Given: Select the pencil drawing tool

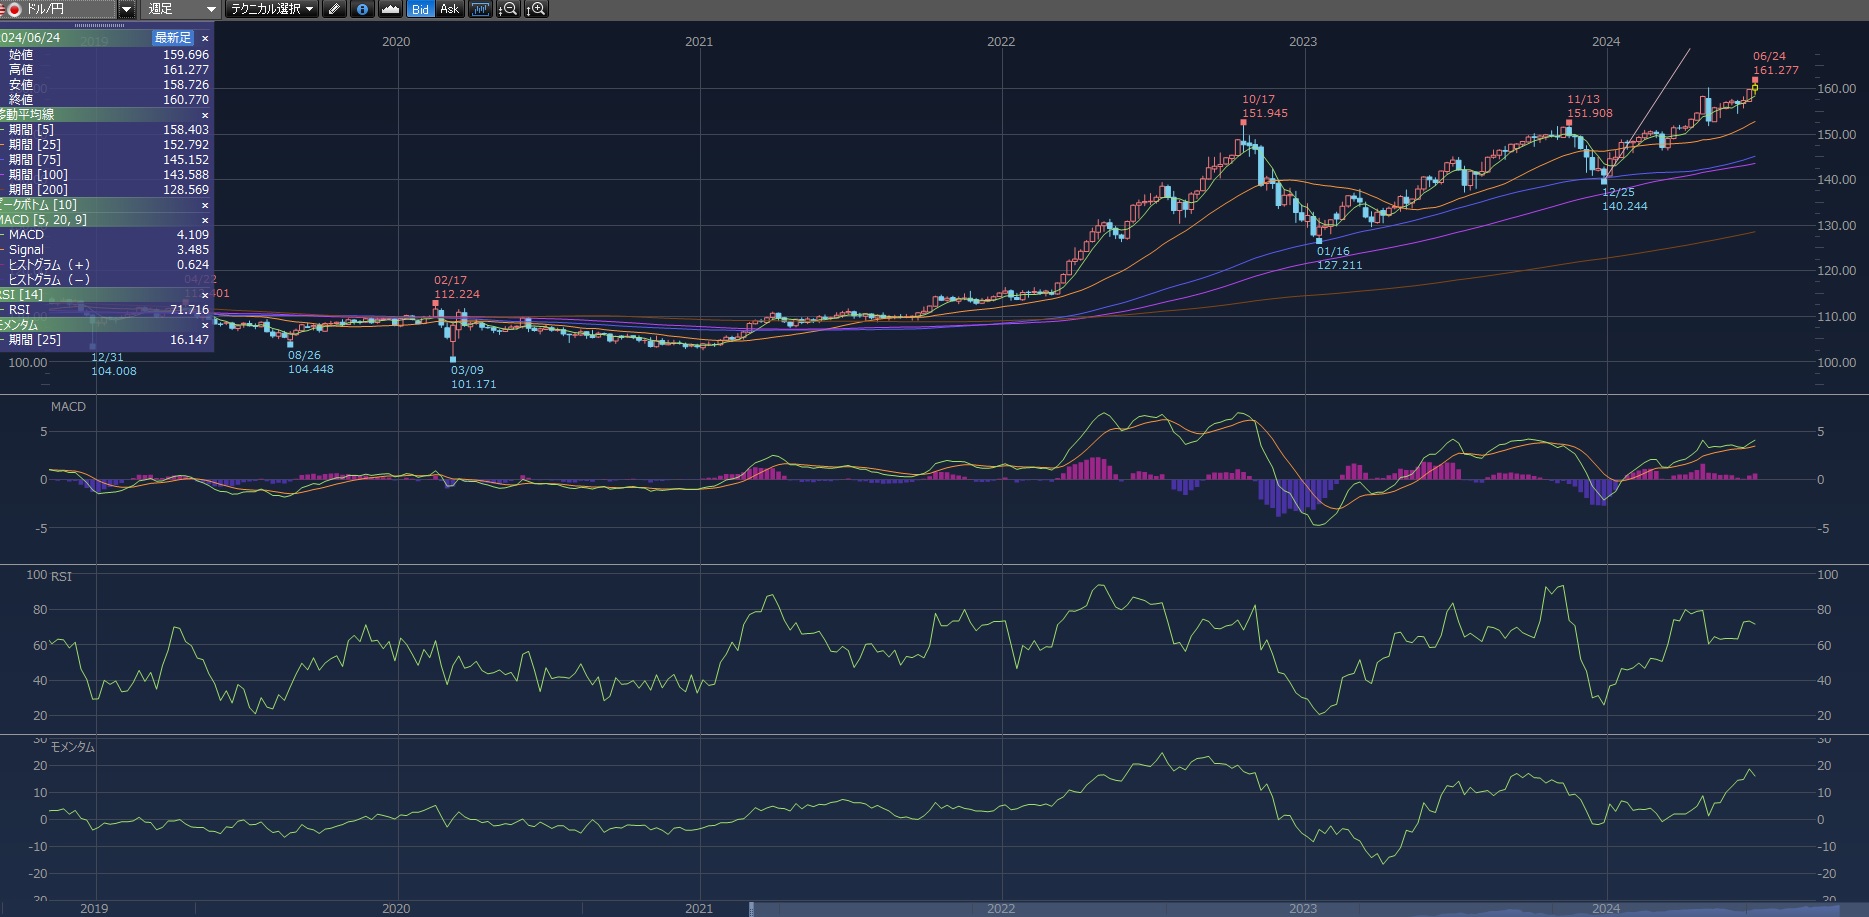Looking at the screenshot, I should point(335,9).
